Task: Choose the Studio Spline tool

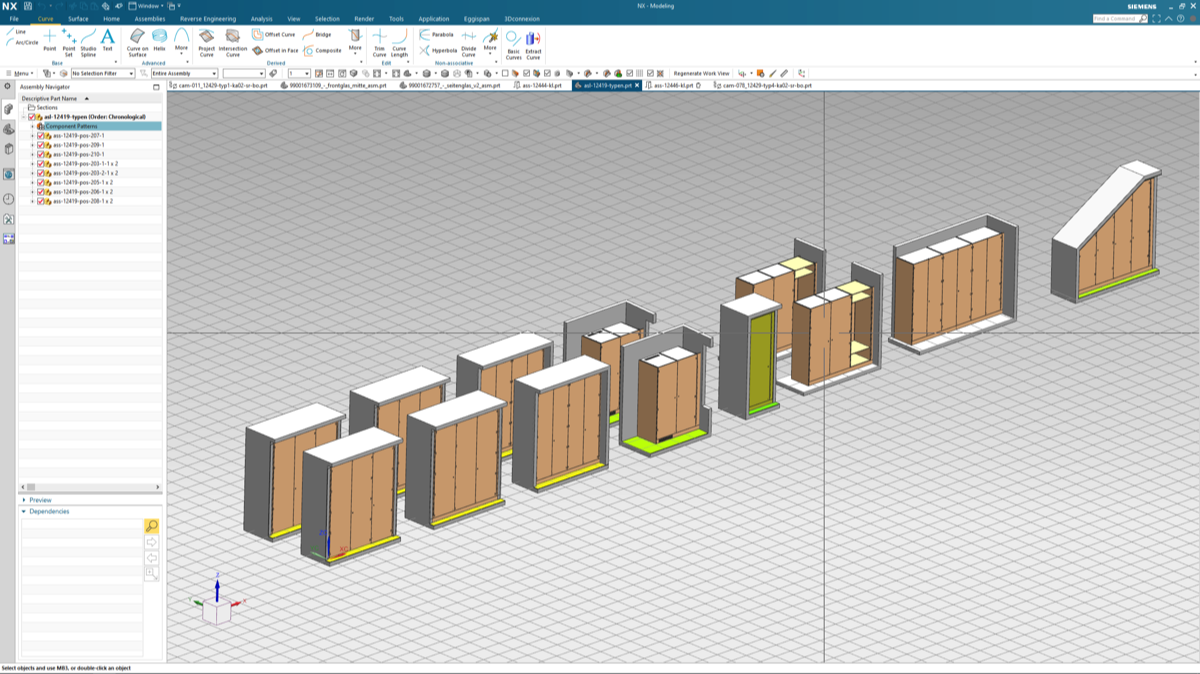Action: coord(88,41)
